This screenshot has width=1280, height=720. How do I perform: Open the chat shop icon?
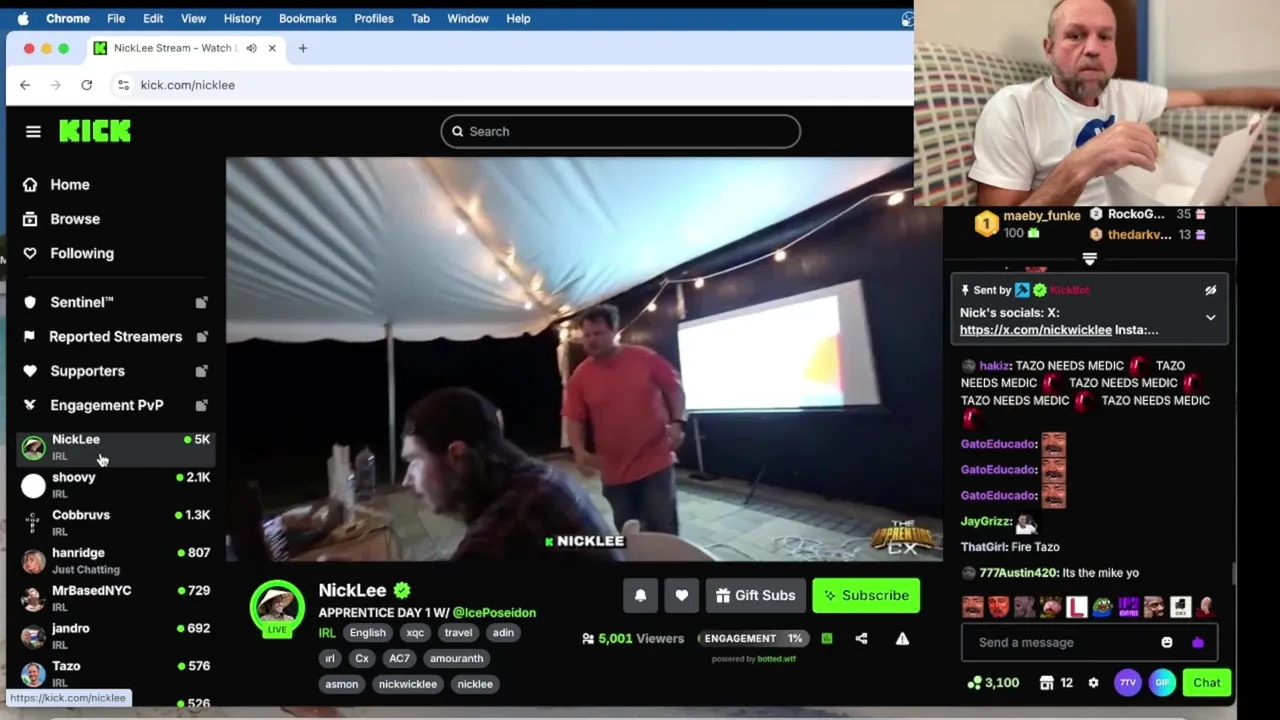[1047, 683]
